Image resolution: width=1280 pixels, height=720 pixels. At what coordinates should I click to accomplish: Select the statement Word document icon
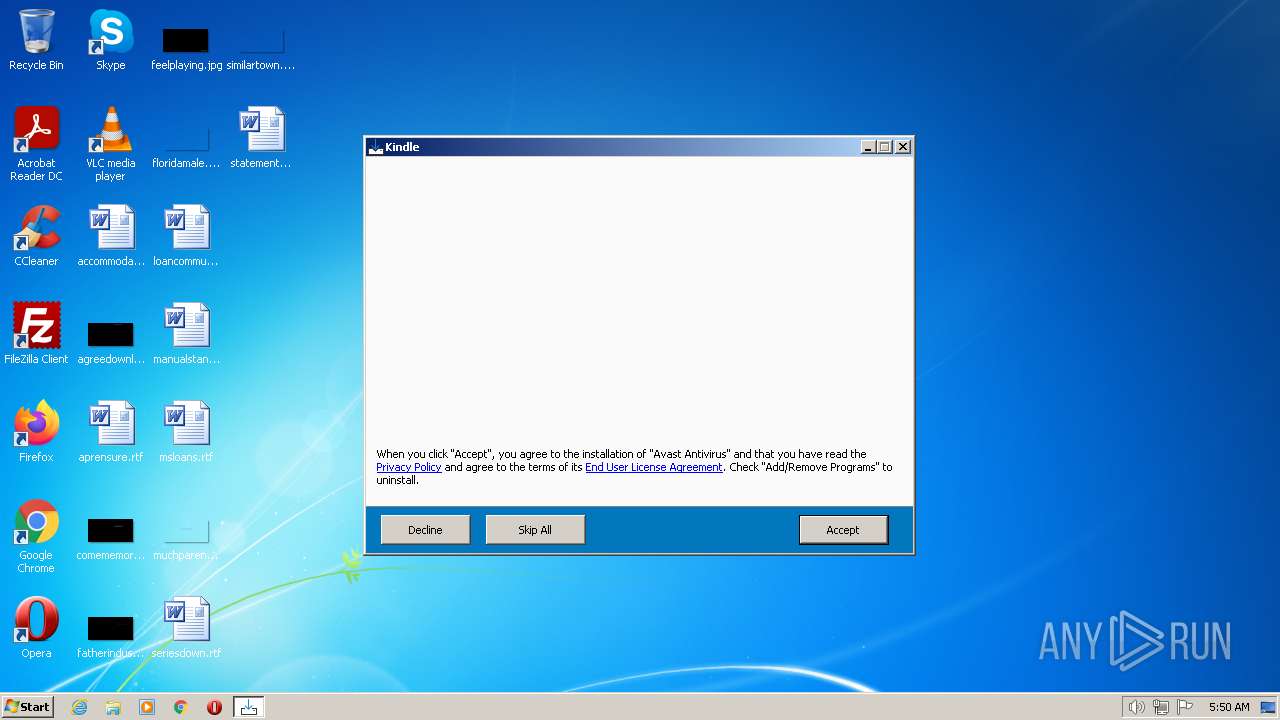coord(260,138)
